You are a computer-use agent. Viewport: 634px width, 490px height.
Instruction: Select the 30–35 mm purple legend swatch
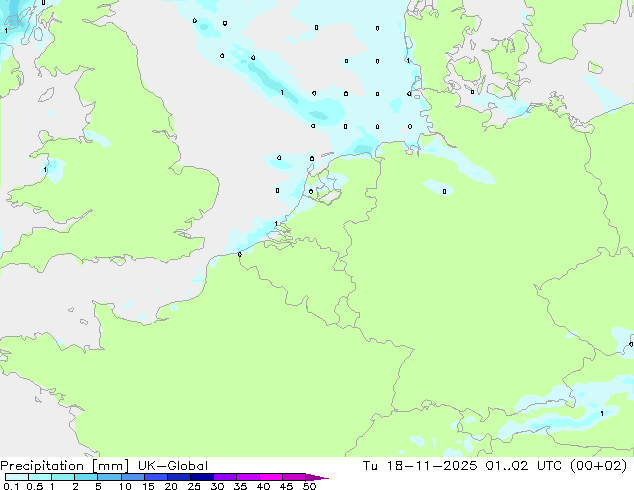[225, 477]
